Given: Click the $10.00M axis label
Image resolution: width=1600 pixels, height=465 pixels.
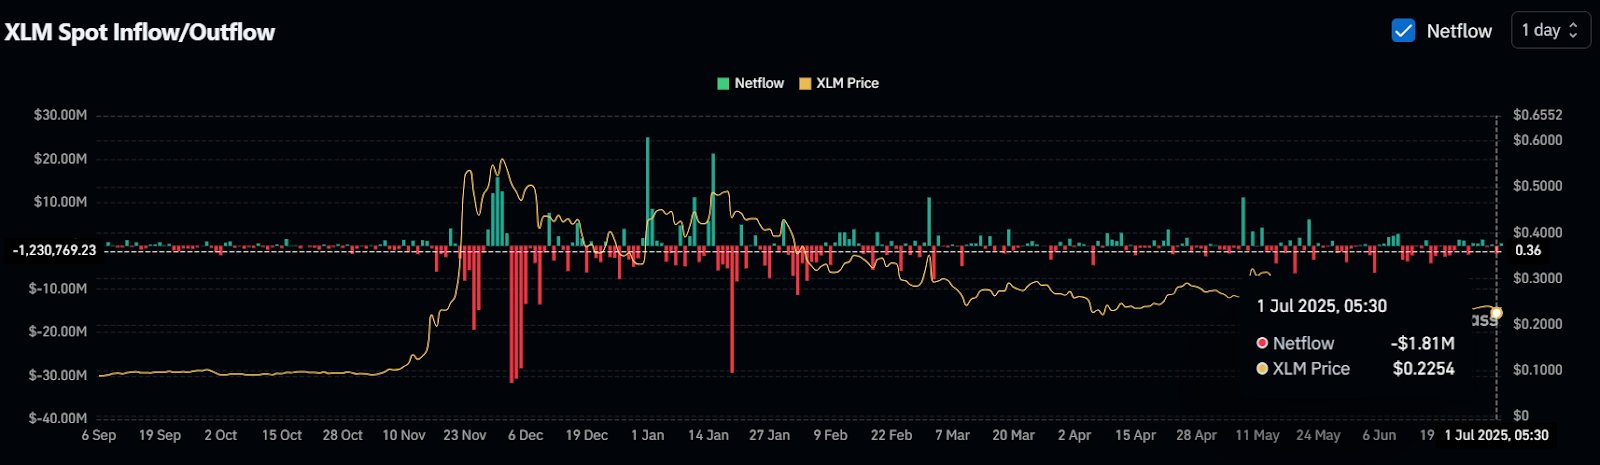Looking at the screenshot, I should [60, 202].
